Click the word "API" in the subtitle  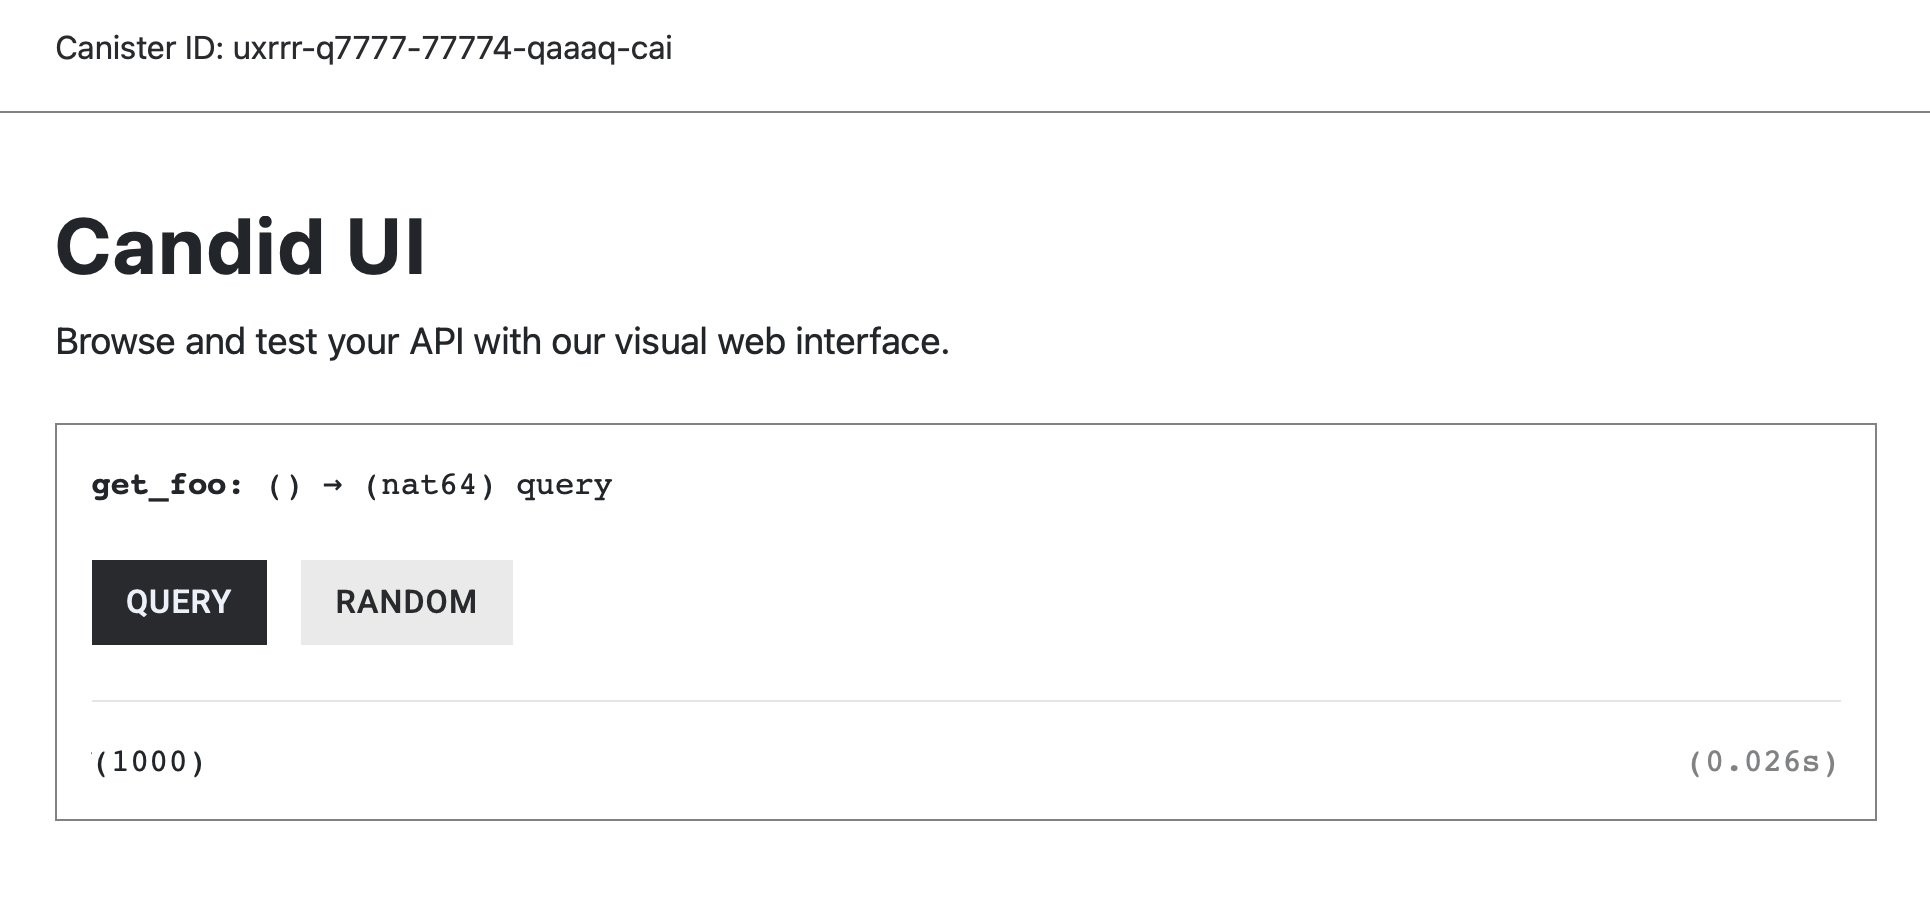point(436,342)
